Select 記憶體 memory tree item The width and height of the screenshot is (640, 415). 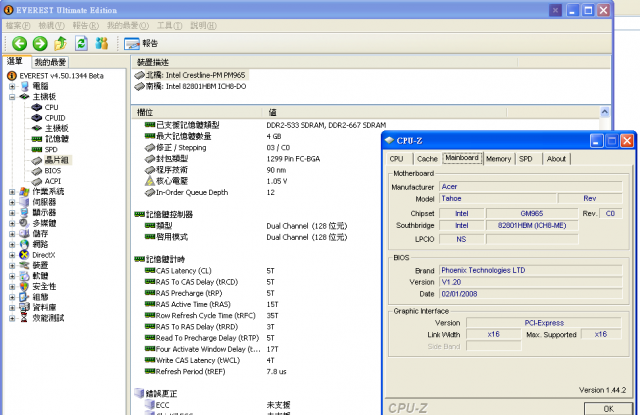(56, 139)
